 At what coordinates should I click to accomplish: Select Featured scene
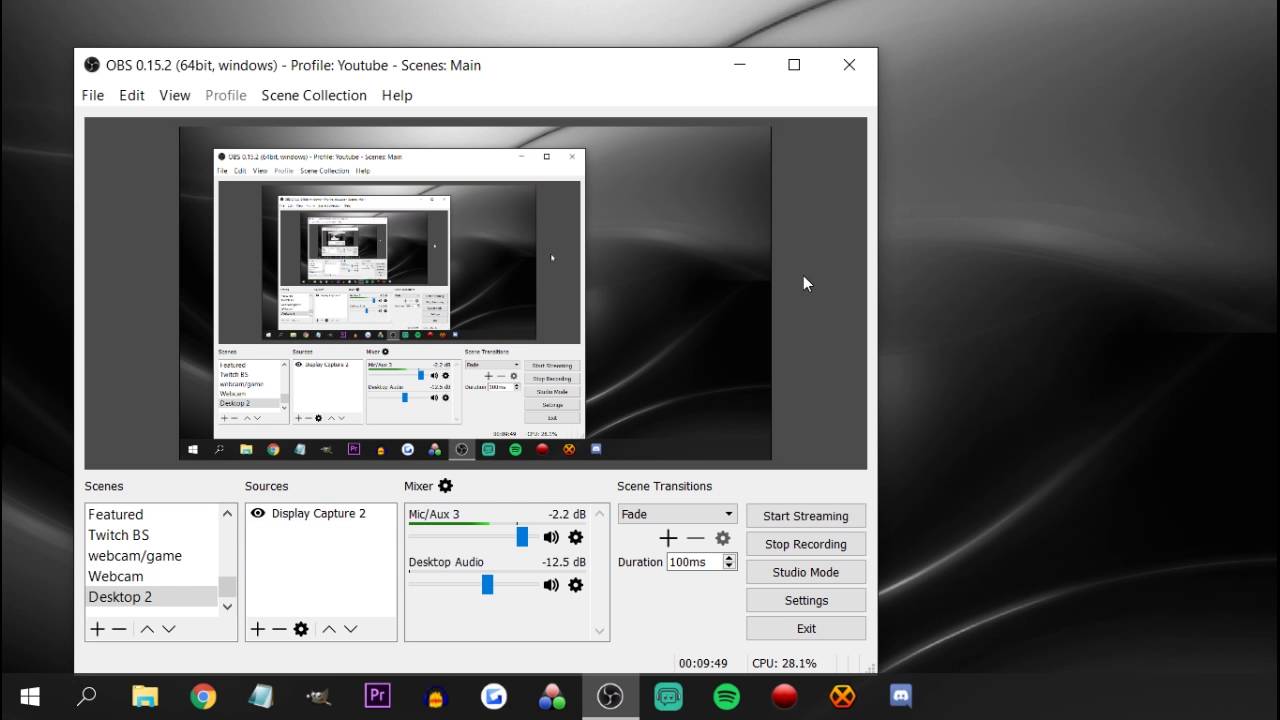point(152,514)
